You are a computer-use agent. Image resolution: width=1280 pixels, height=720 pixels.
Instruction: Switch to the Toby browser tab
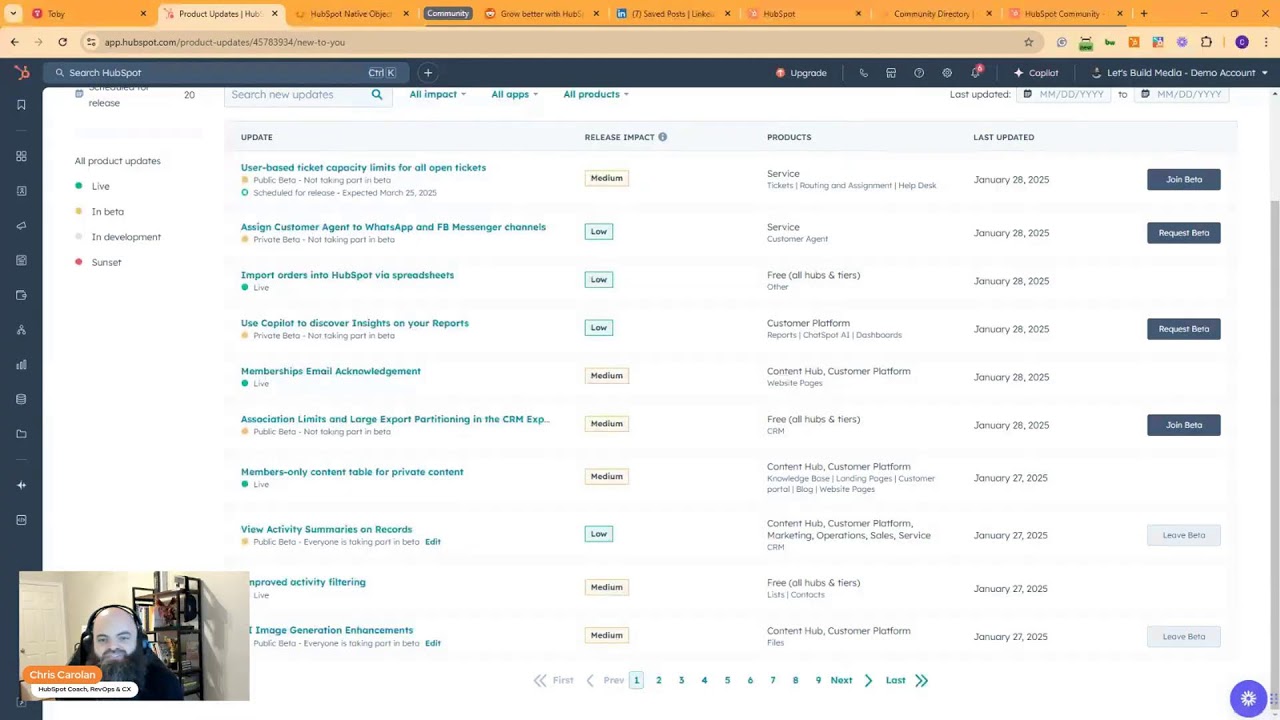[x=89, y=14]
